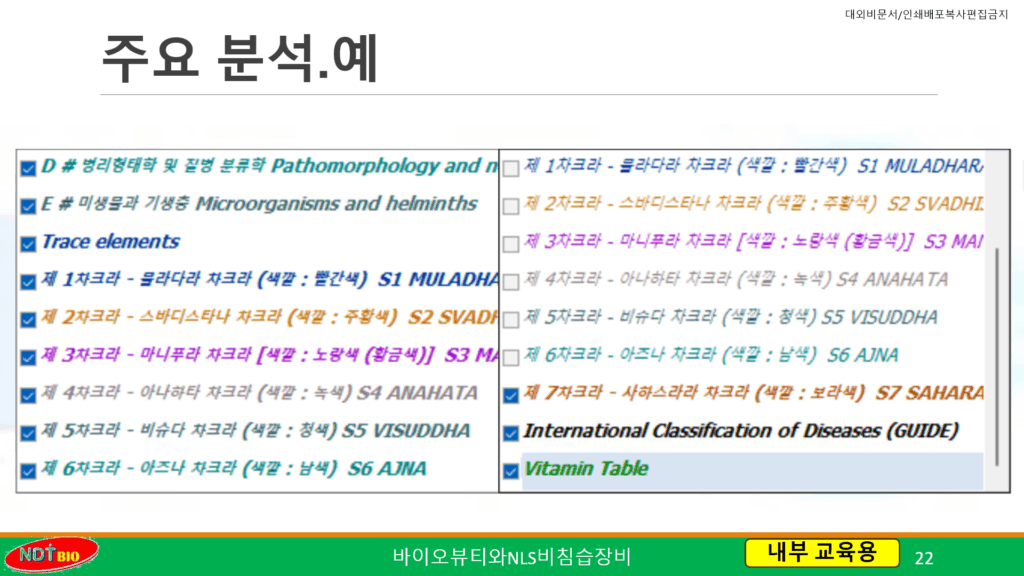1024x576 pixels.
Task: Select the Vitamin Table list item
Action: point(586,469)
